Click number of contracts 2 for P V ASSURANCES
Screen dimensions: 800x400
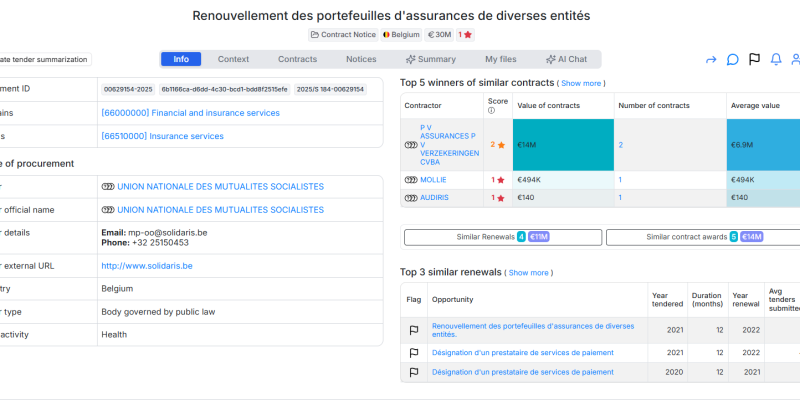click(x=621, y=145)
